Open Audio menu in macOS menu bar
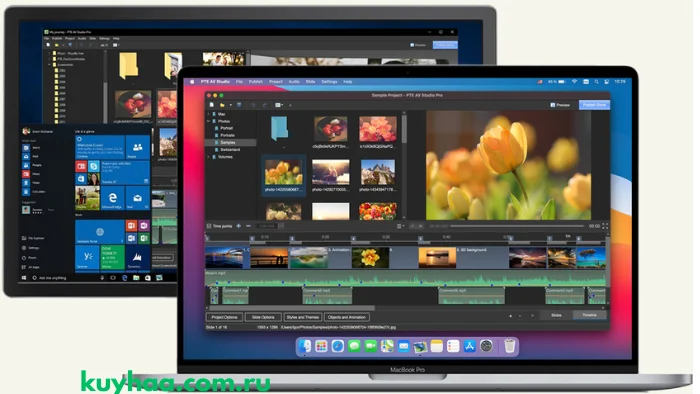 click(294, 82)
